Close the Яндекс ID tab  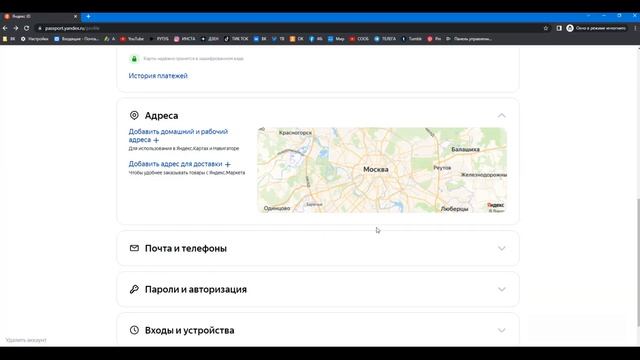pyautogui.click(x=76, y=16)
